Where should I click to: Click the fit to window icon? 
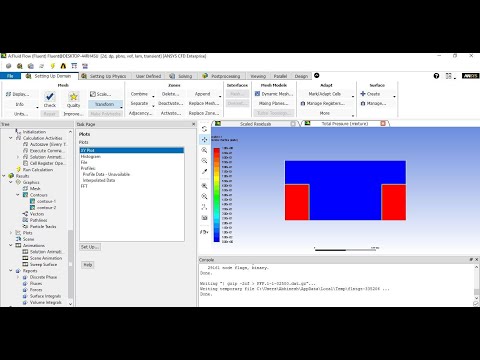tap(204, 186)
